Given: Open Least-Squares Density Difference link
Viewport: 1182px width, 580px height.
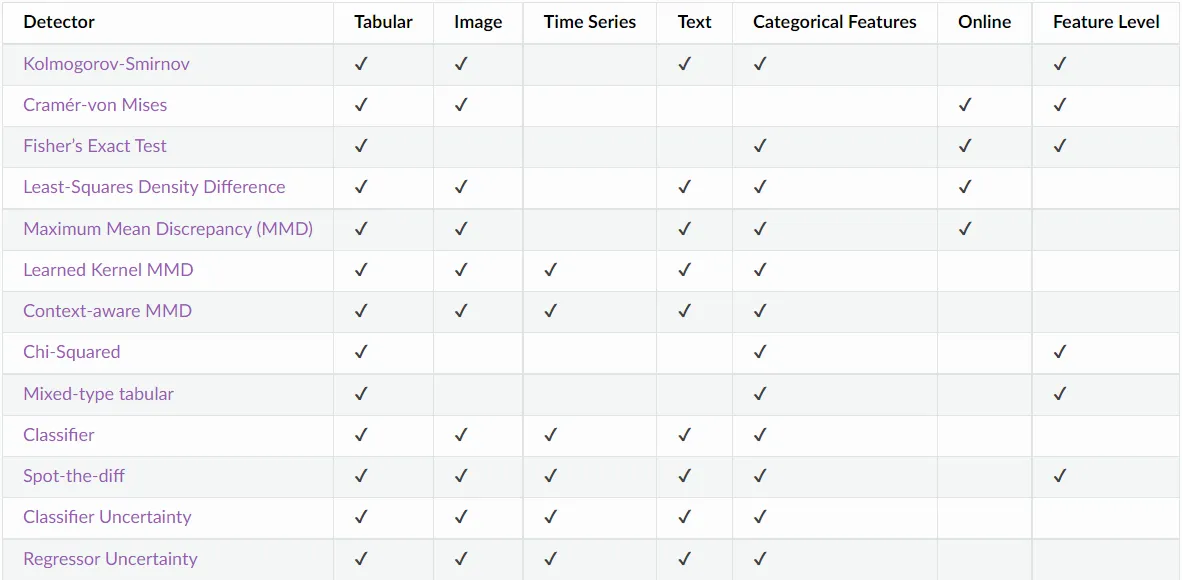Looking at the screenshot, I should [x=155, y=187].
